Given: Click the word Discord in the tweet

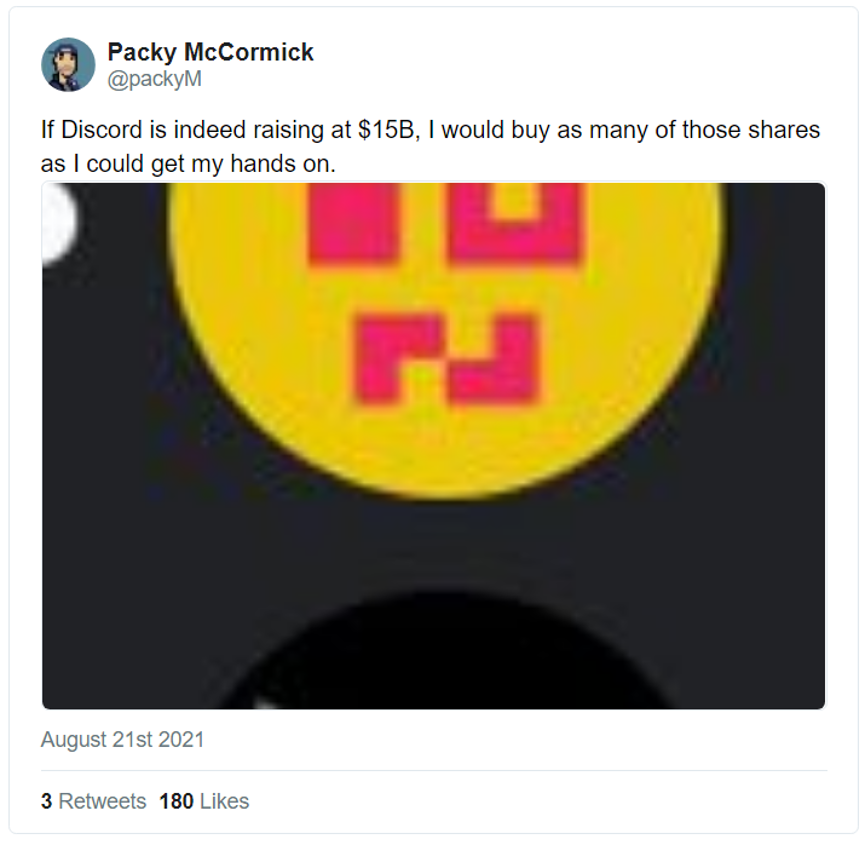Looking at the screenshot, I should pos(102,130).
